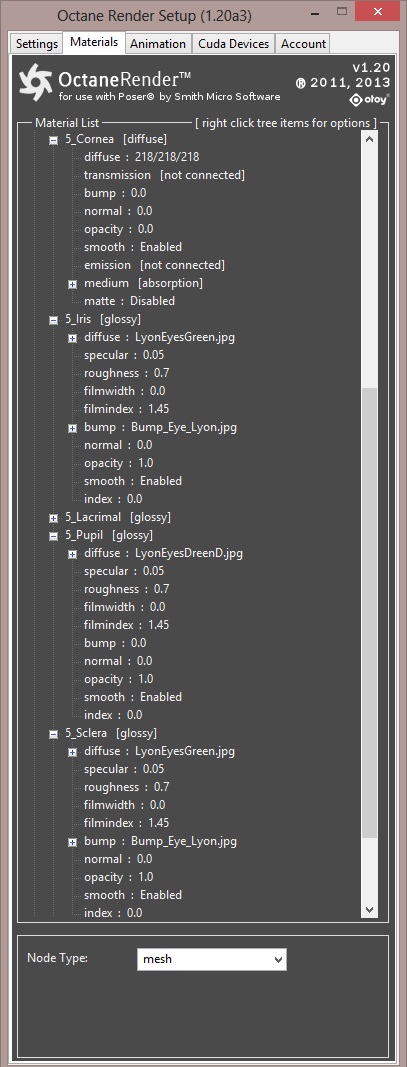Image resolution: width=407 pixels, height=1067 pixels.
Task: Select 5_Cornea opacity : 0.0 row
Action: coord(118,229)
